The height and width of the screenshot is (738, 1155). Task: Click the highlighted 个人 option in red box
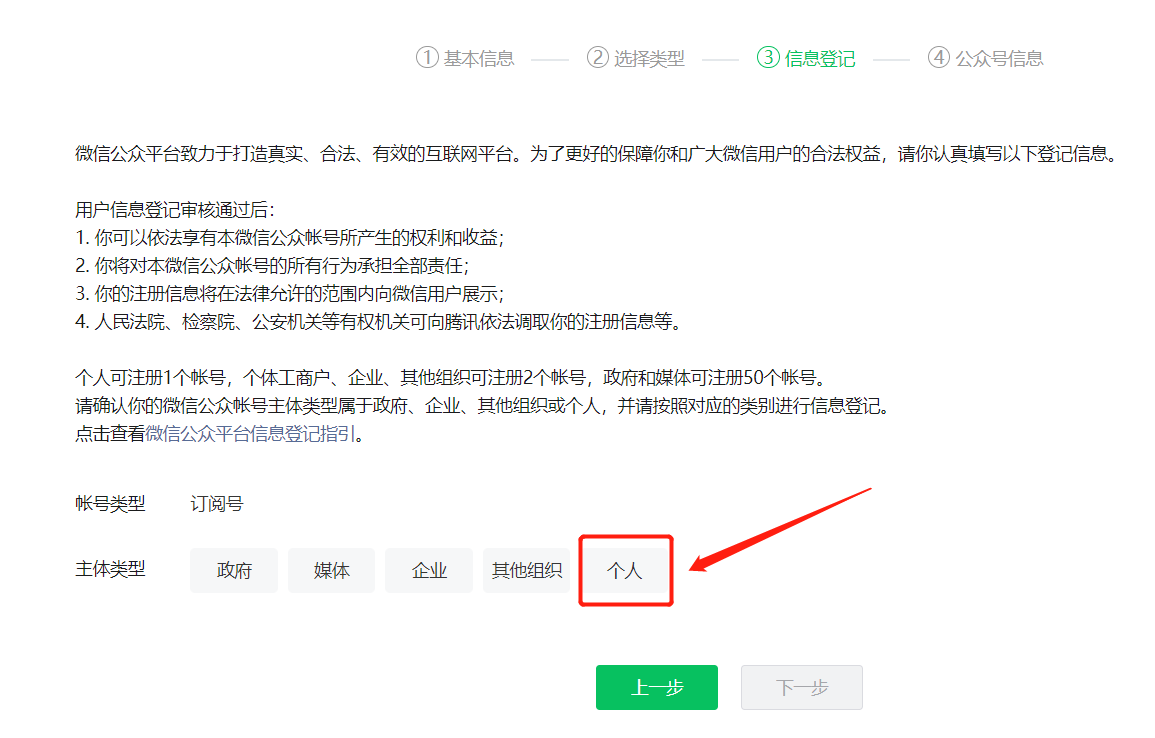(x=626, y=570)
